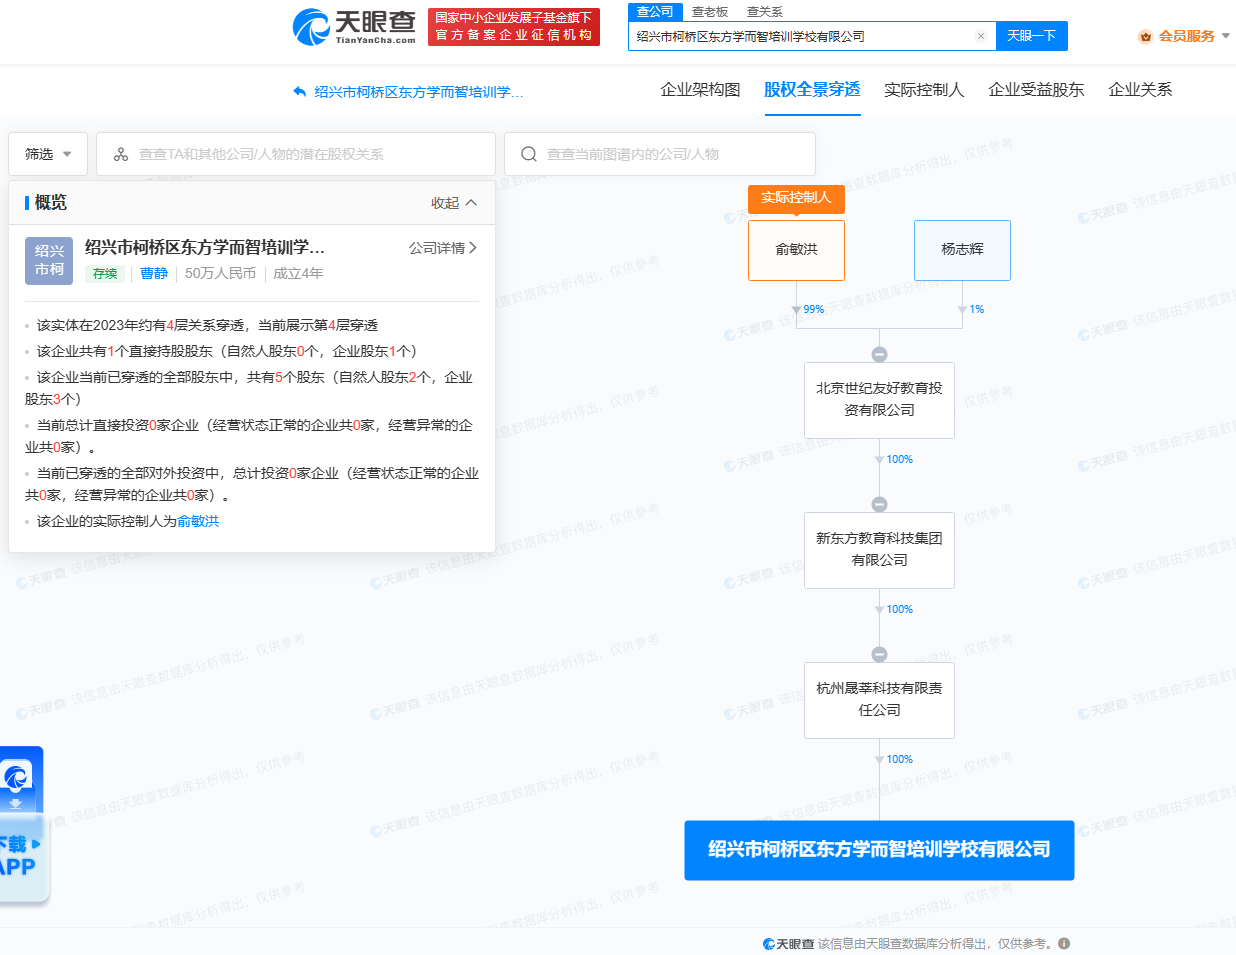Select the 杭州晟莘科技有限责任公司 node
1236x955 pixels.
(880, 700)
